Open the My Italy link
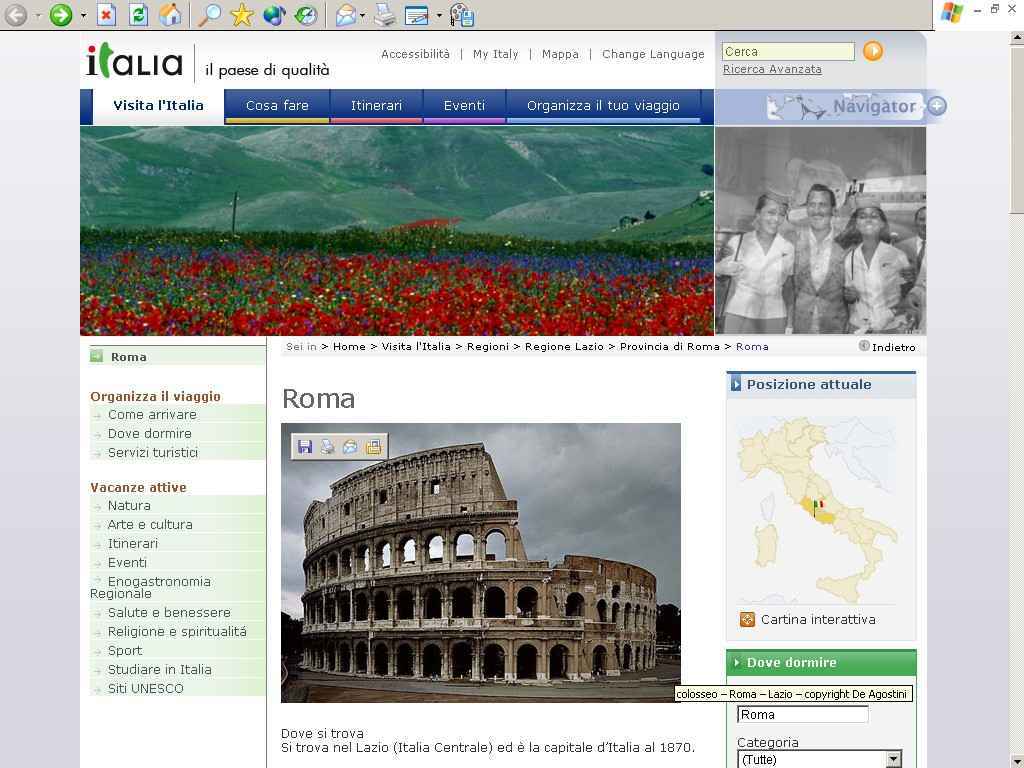The image size is (1024, 768). coord(495,54)
